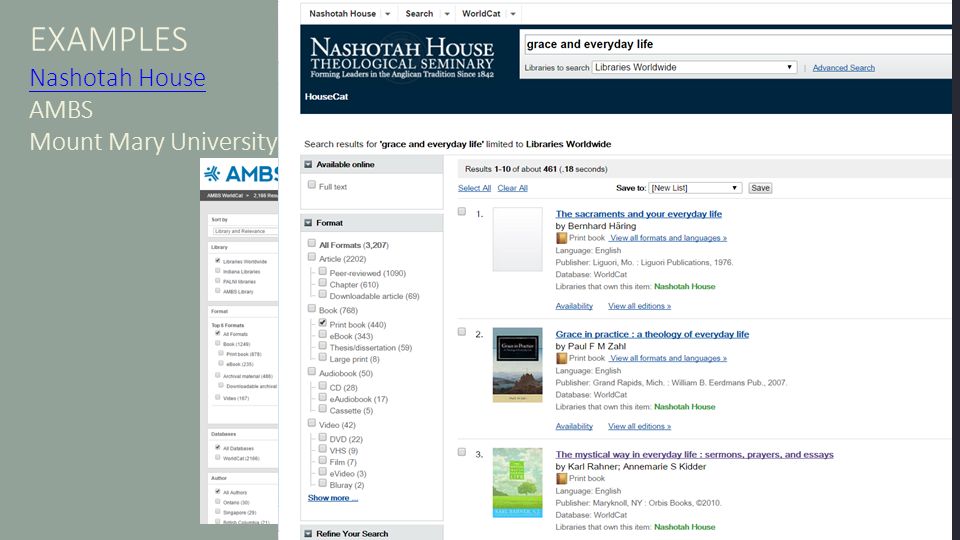
Task: Click the Nashotah House Theological Seminary logo
Action: (x=402, y=58)
